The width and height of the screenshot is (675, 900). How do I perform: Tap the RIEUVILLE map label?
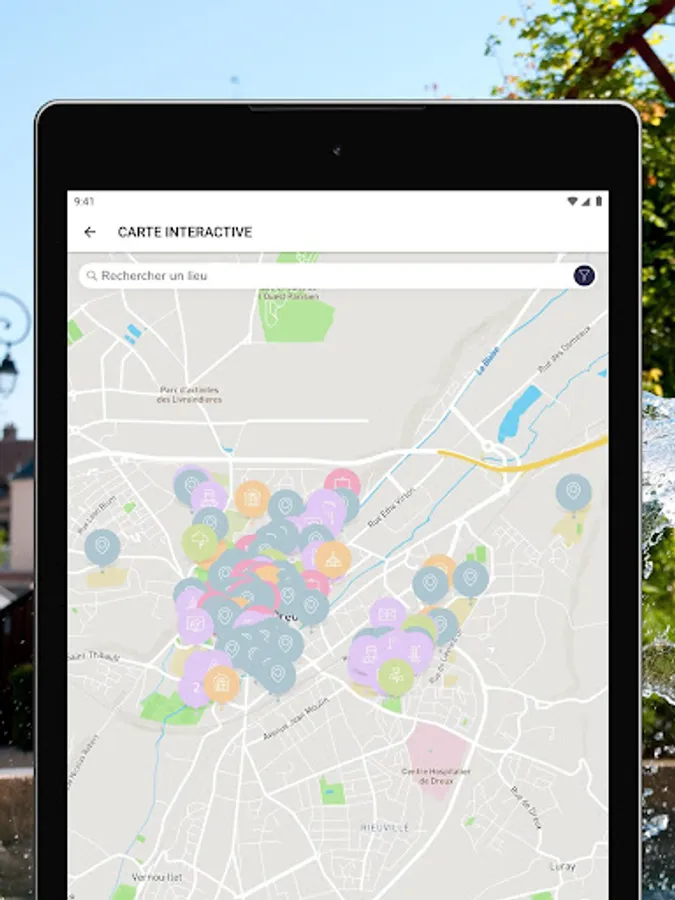(385, 828)
